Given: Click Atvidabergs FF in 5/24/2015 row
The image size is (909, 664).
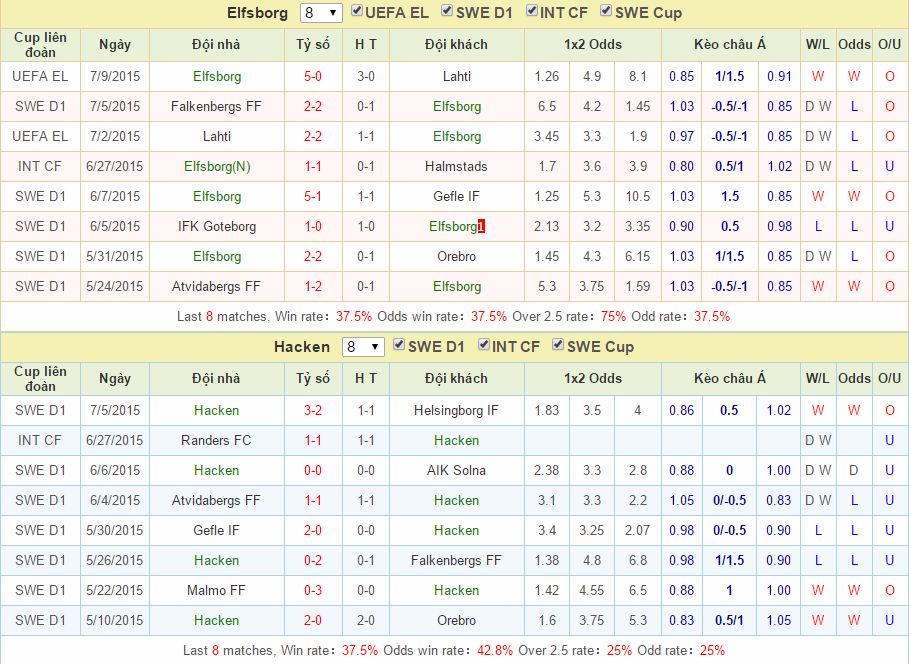Looking at the screenshot, I should [x=216, y=286].
